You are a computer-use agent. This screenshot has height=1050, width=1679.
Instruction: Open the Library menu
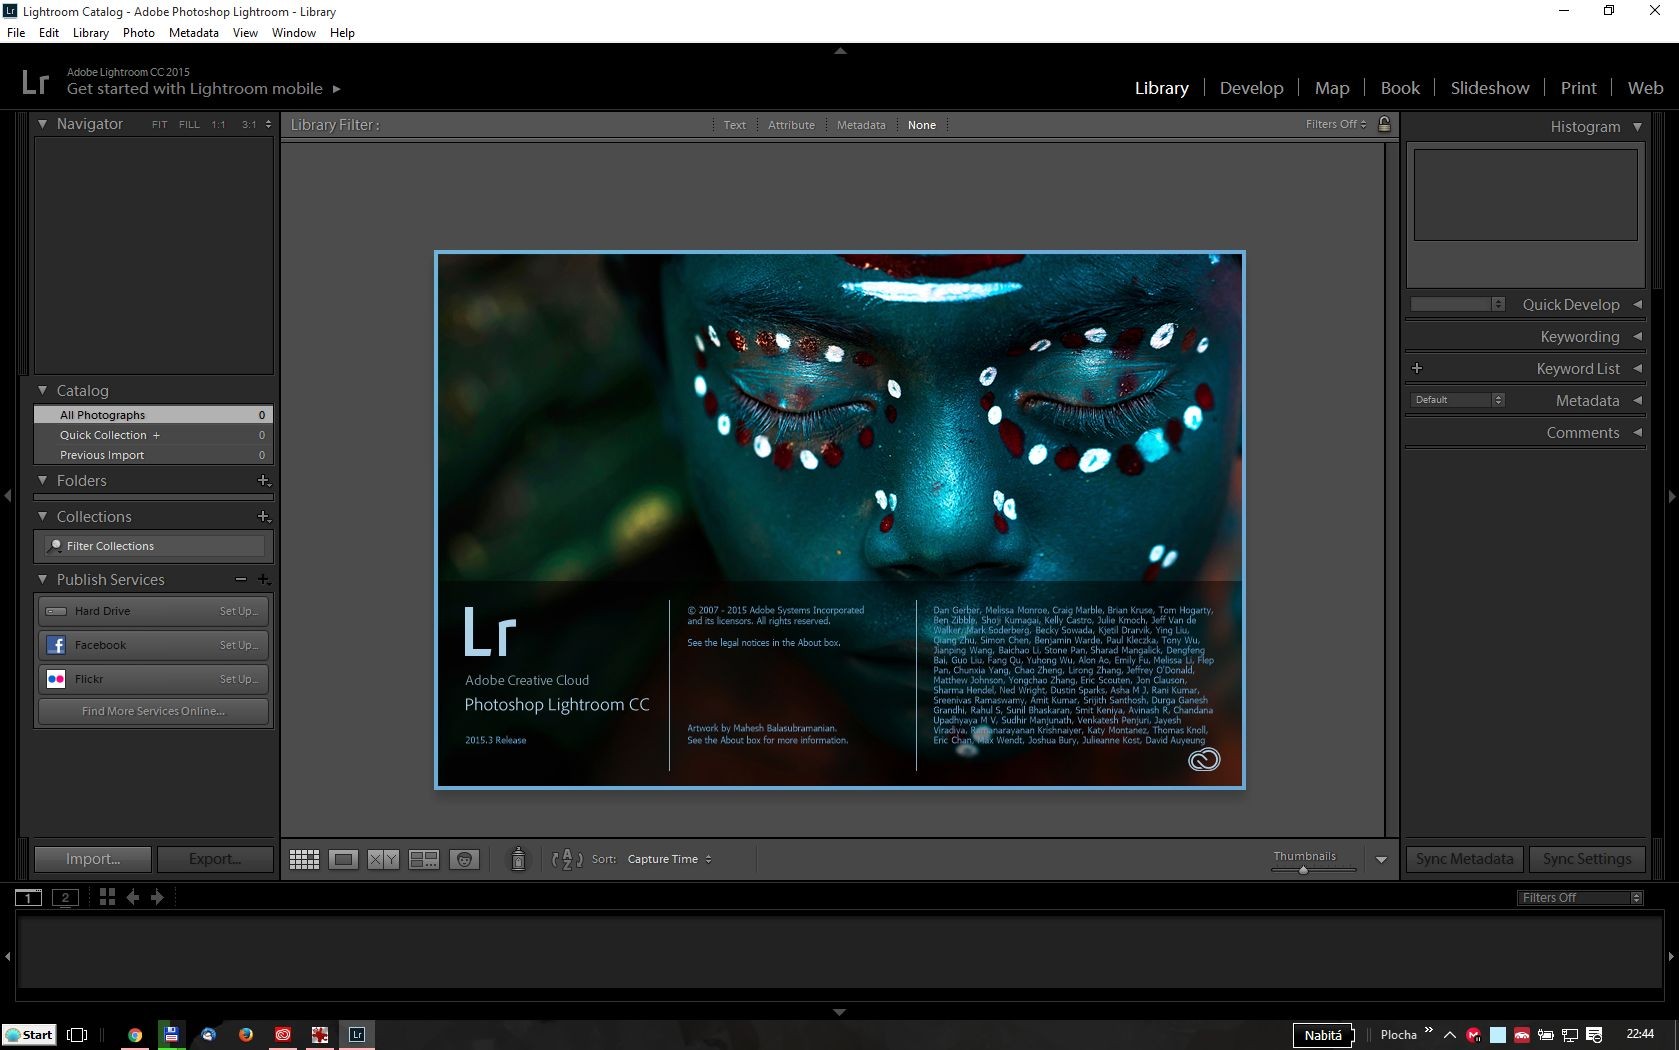90,33
